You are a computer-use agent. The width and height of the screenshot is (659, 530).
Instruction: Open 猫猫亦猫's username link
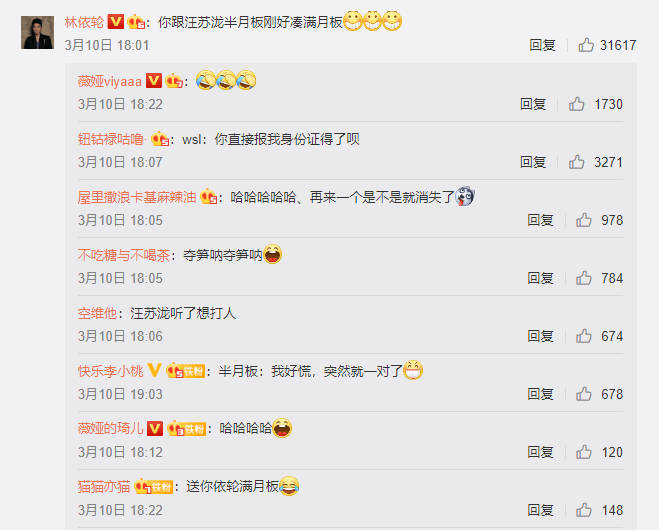(104, 487)
